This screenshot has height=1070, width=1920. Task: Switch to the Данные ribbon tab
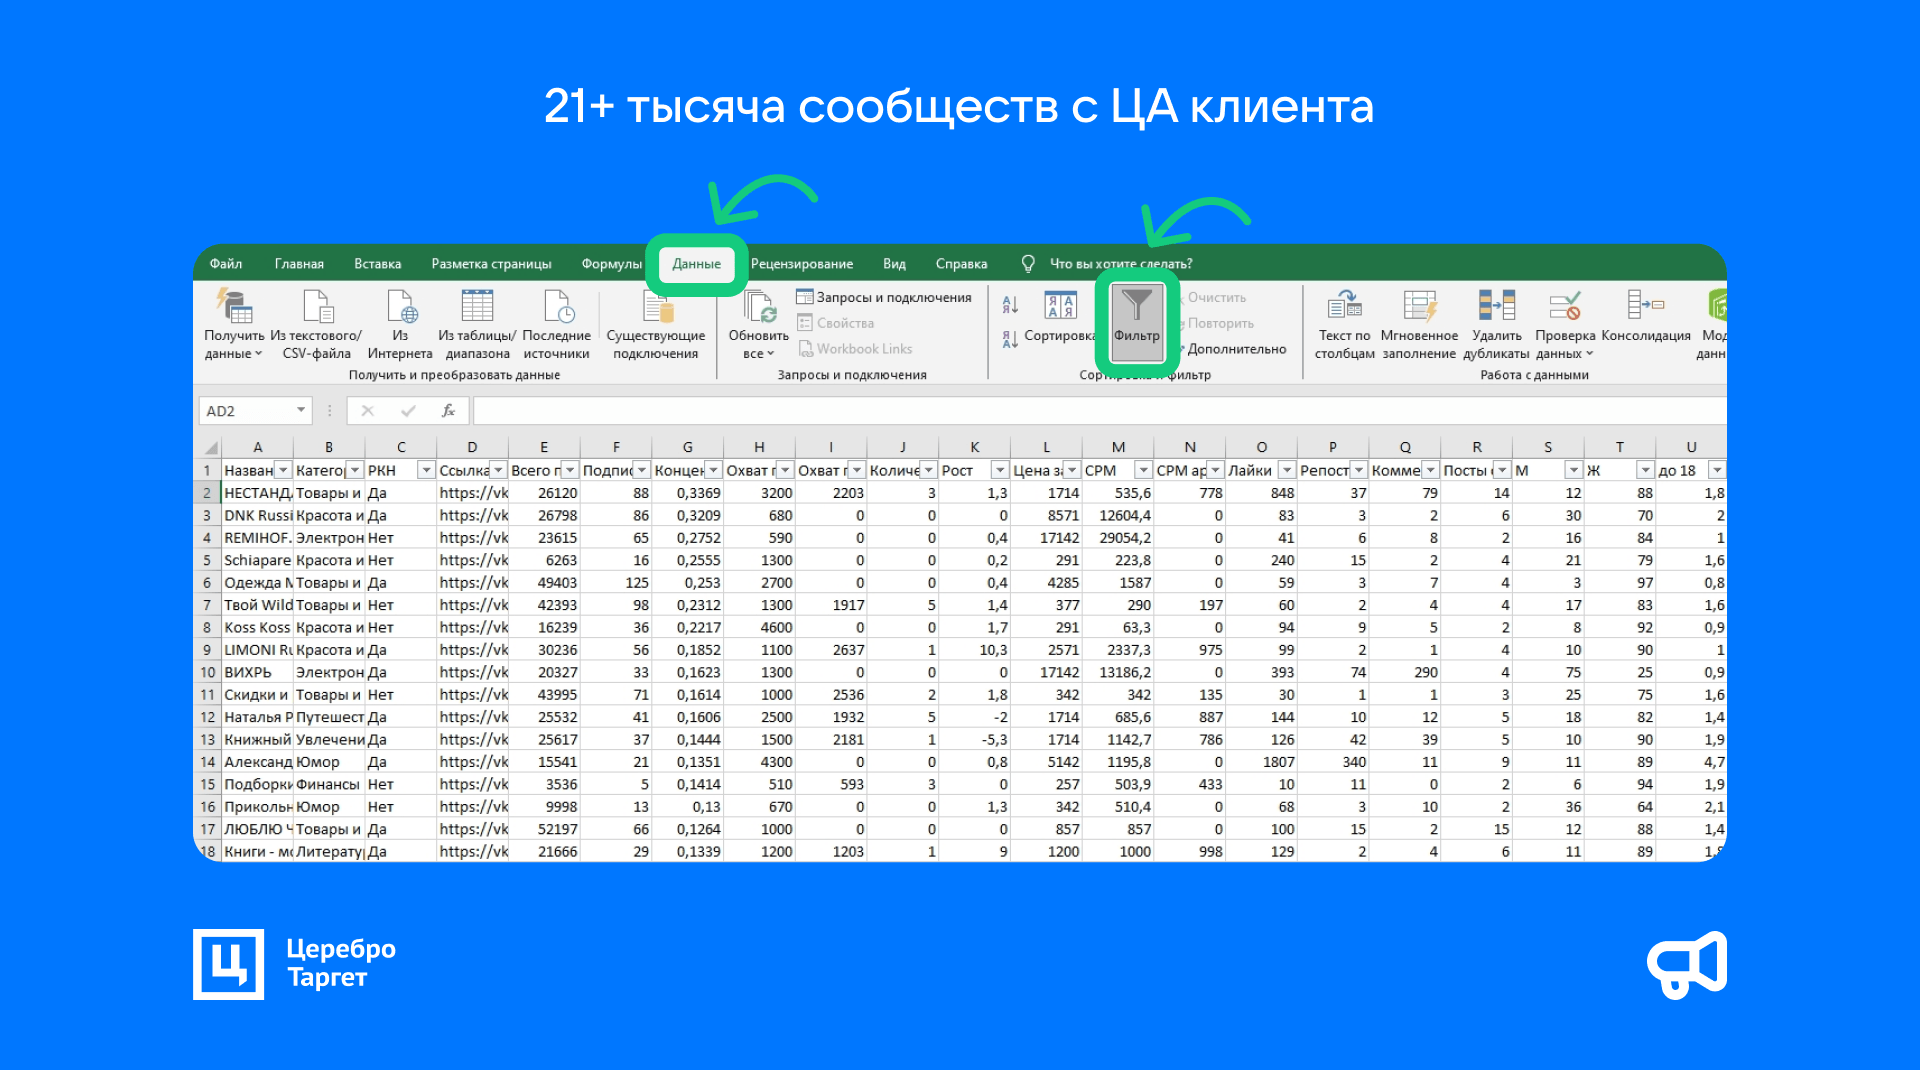point(696,264)
